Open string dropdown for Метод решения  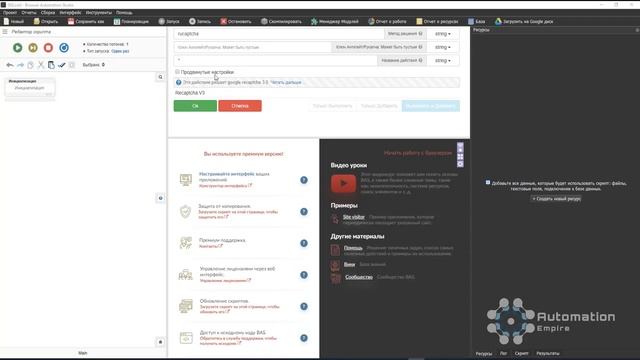click(442, 34)
